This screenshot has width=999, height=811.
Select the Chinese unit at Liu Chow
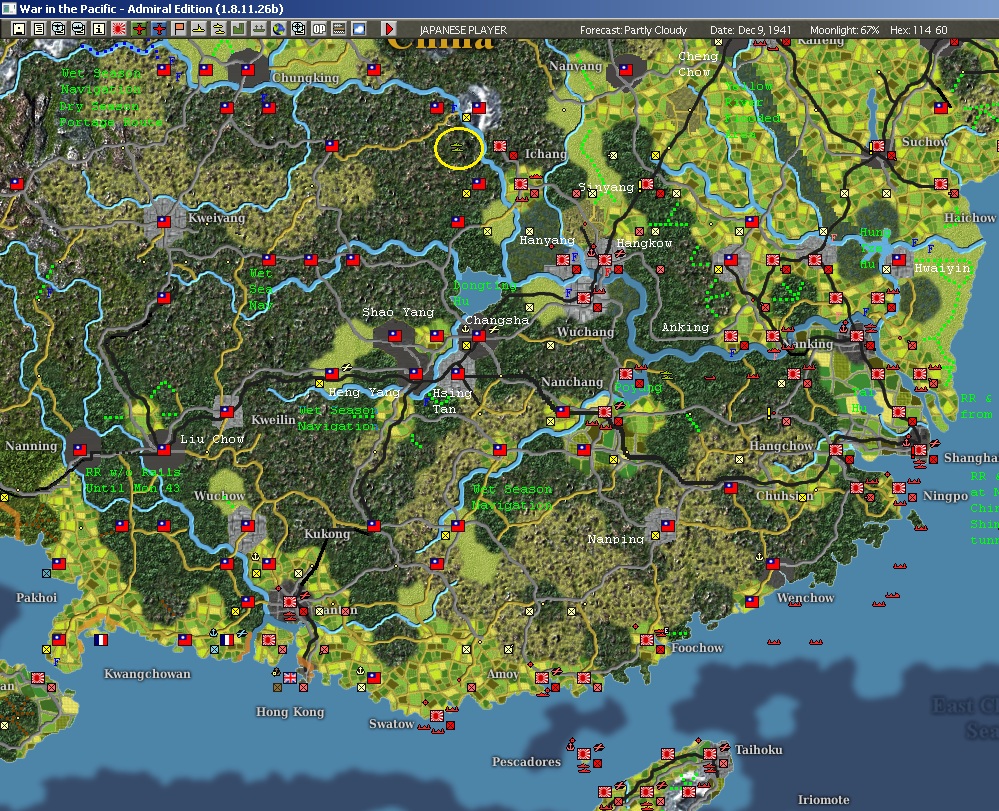[164, 450]
